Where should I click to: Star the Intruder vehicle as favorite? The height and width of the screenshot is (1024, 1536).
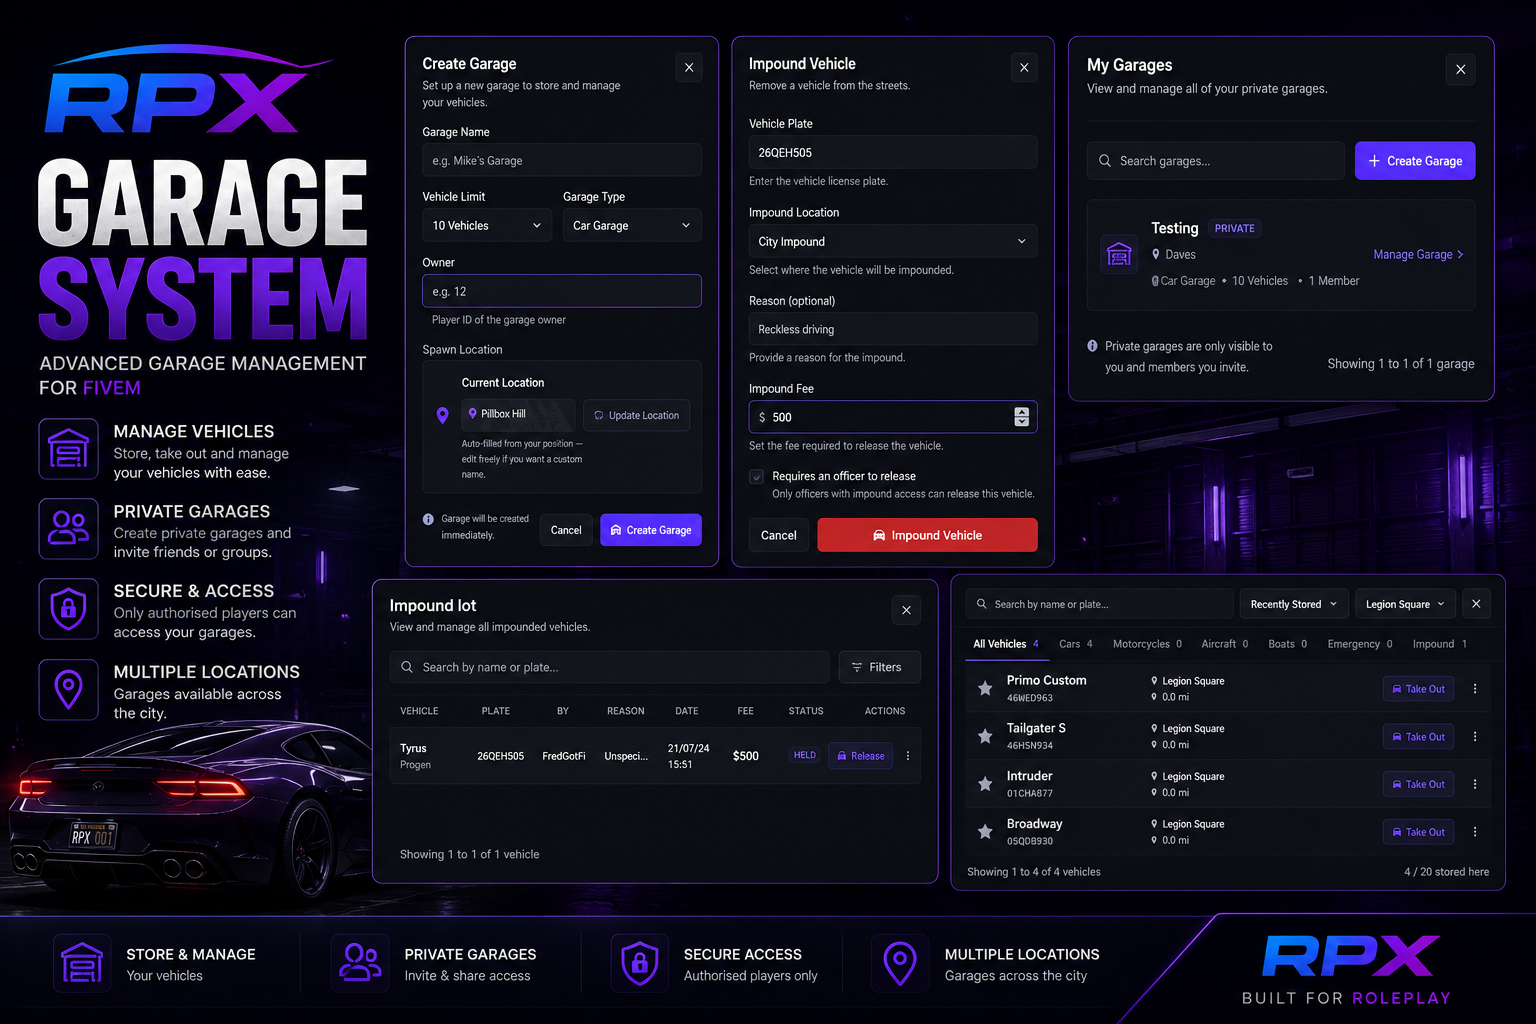985,784
